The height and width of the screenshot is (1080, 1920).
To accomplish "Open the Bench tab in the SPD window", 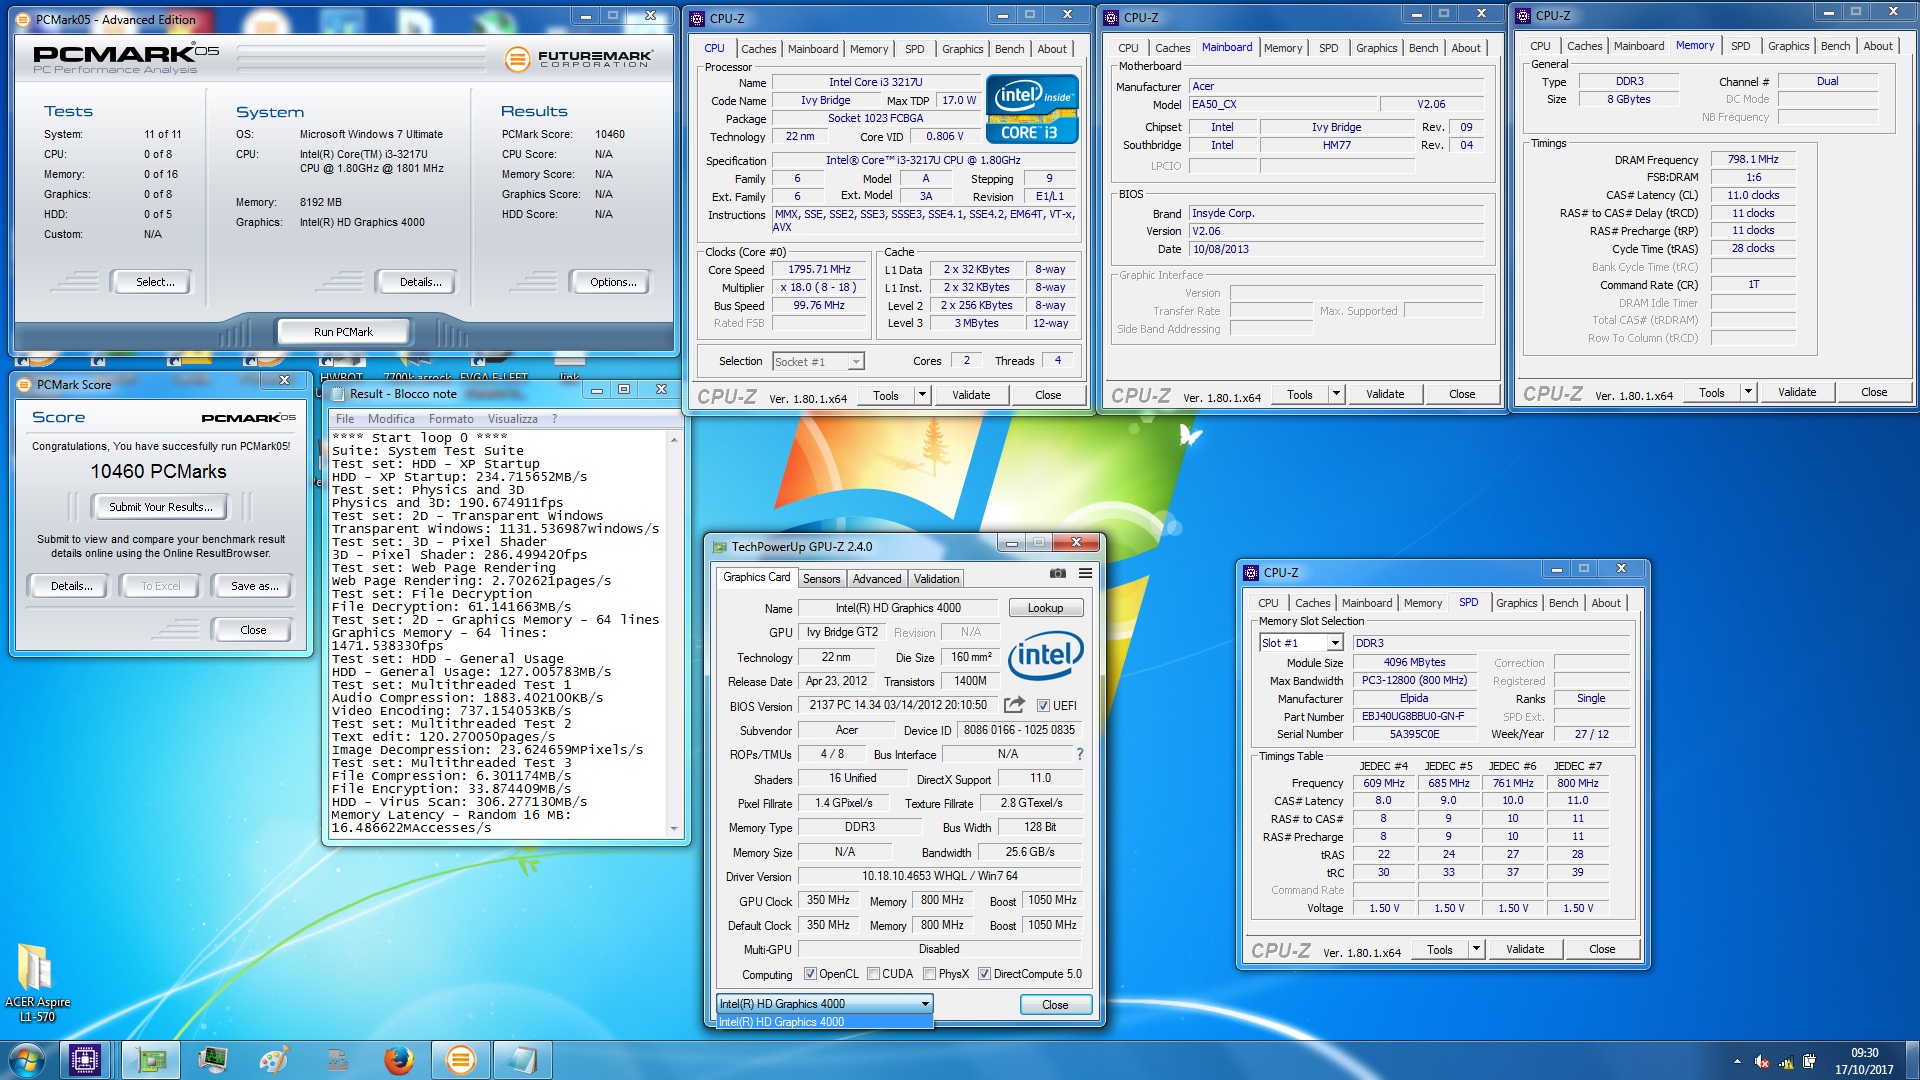I will tap(1563, 603).
